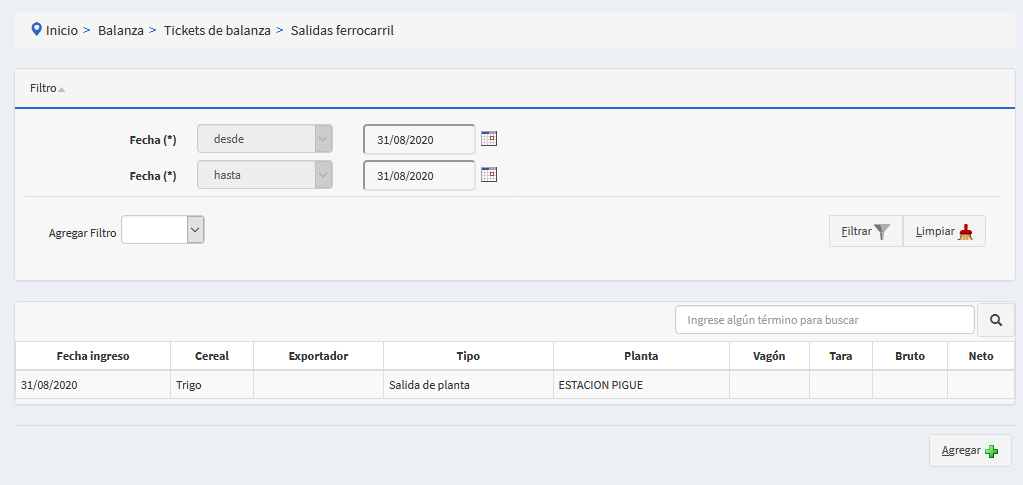Open the 'desde' date condition dropdown
Screen dimensions: 1023x485
tap(265, 139)
